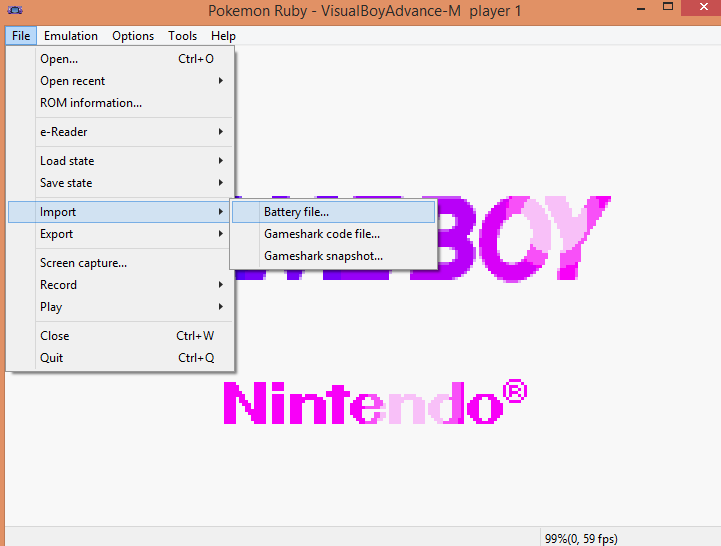Expand the Import submenu
The width and height of the screenshot is (721, 546).
click(x=119, y=212)
